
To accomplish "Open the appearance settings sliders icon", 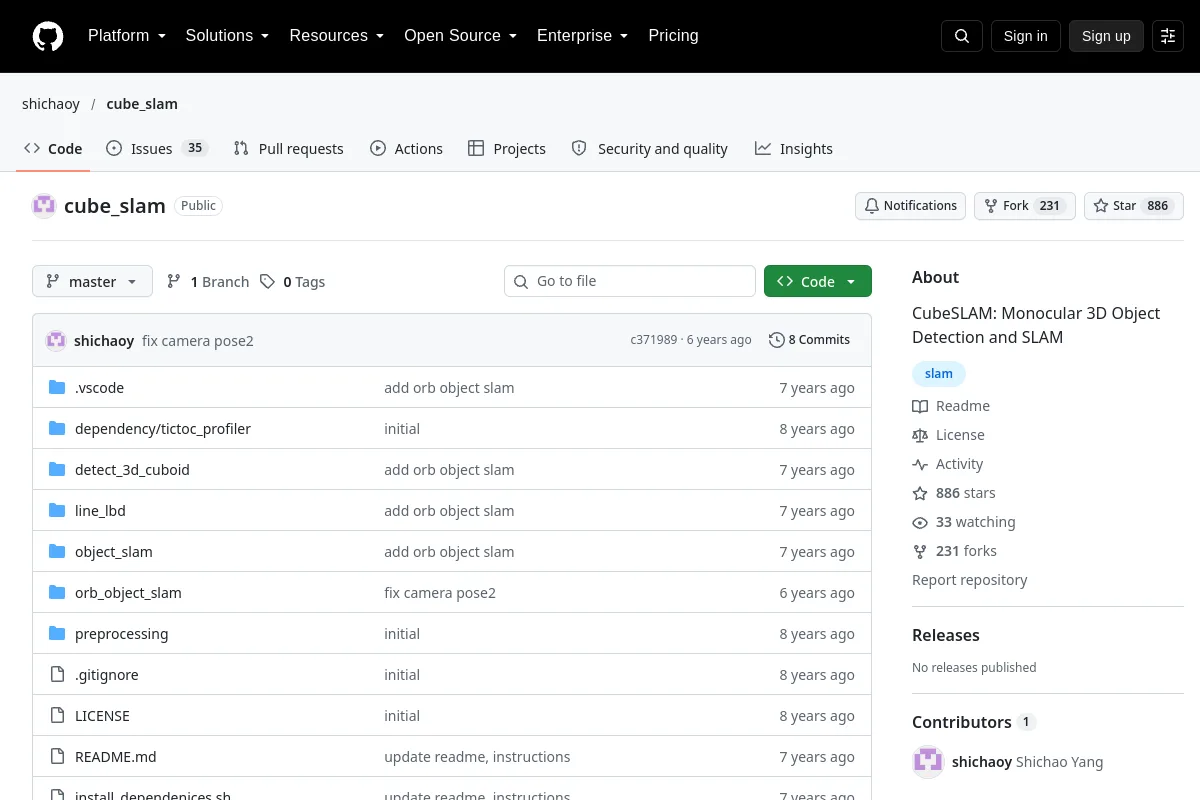I will [1168, 36].
